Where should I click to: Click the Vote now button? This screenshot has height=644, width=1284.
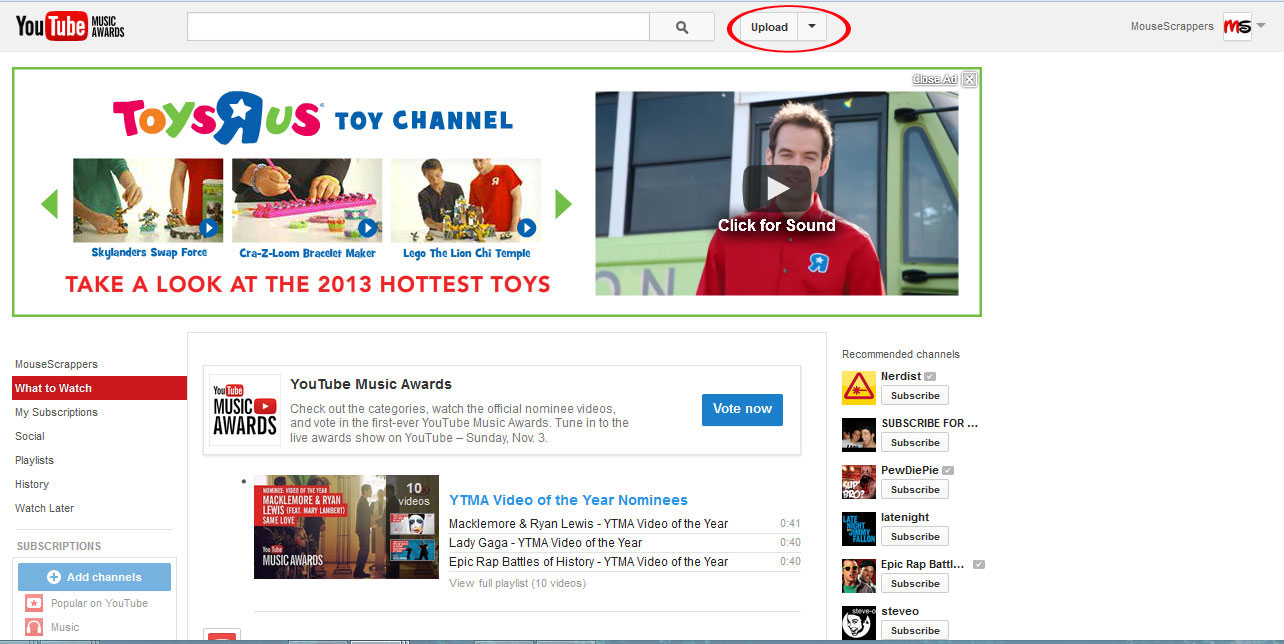pyautogui.click(x=742, y=409)
